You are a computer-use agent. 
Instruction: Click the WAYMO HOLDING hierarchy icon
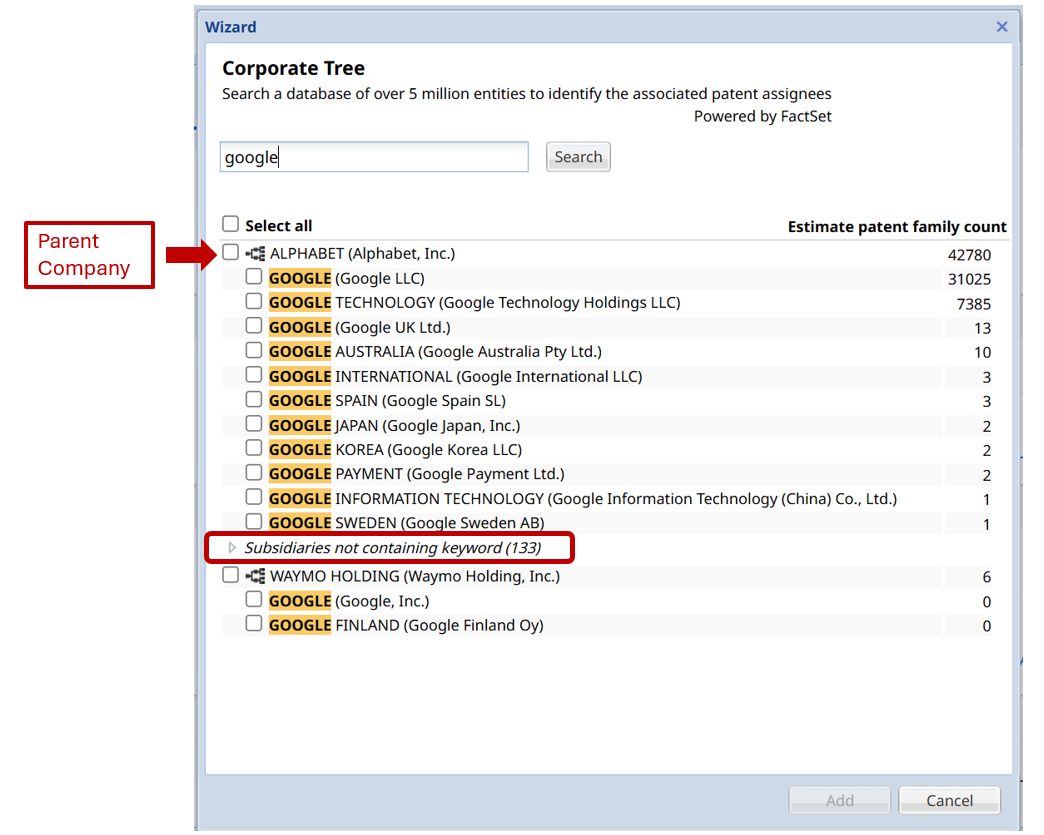pyautogui.click(x=255, y=576)
